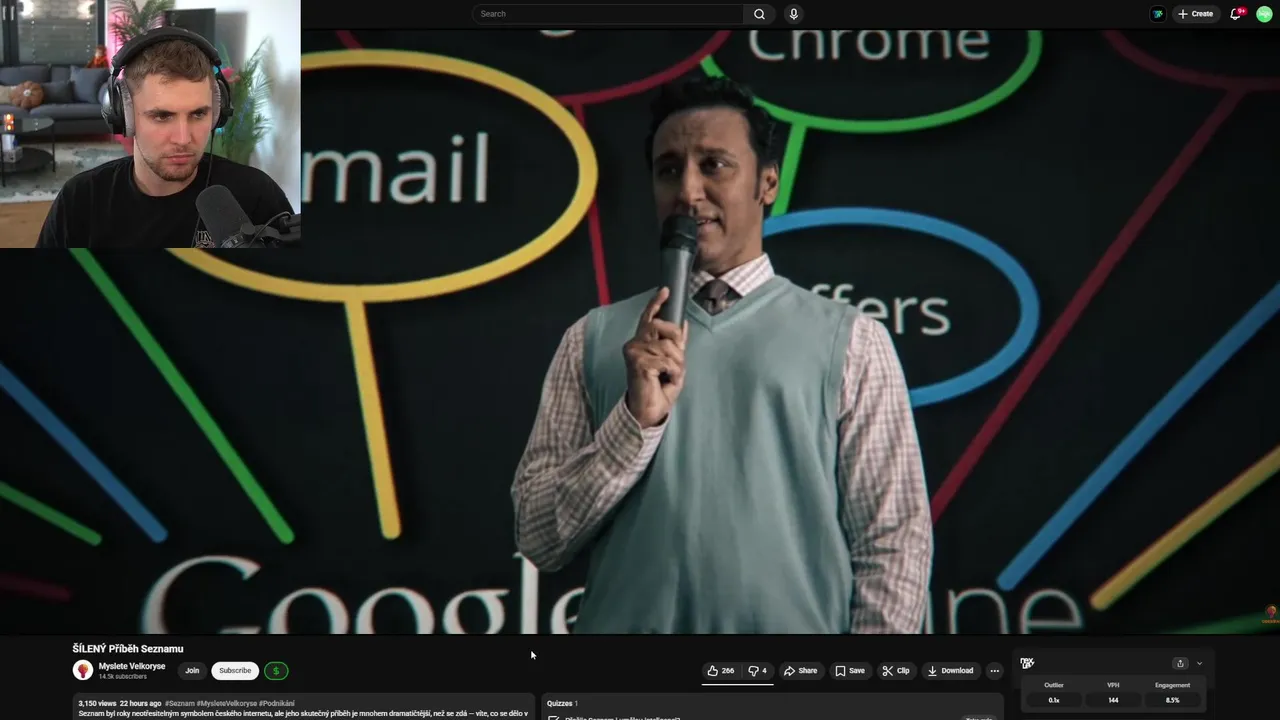Click the 3,150 views text in description

pyautogui.click(x=97, y=703)
